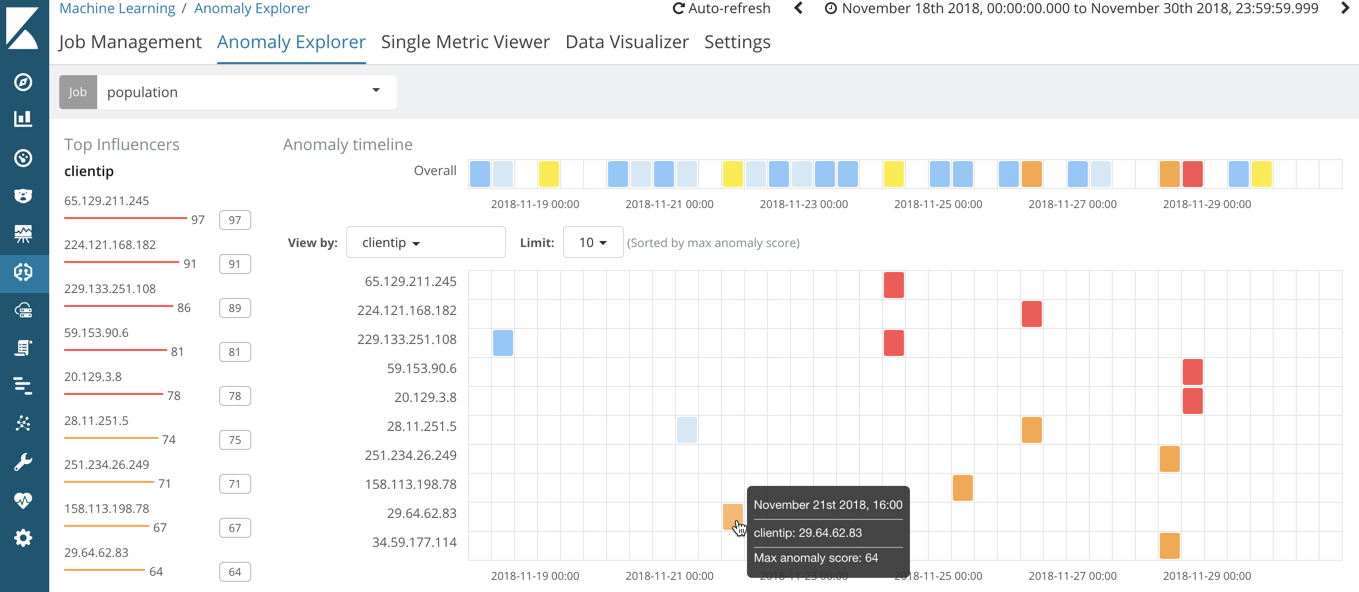Open Management via the gear icon
The image size is (1359, 592).
point(23,538)
